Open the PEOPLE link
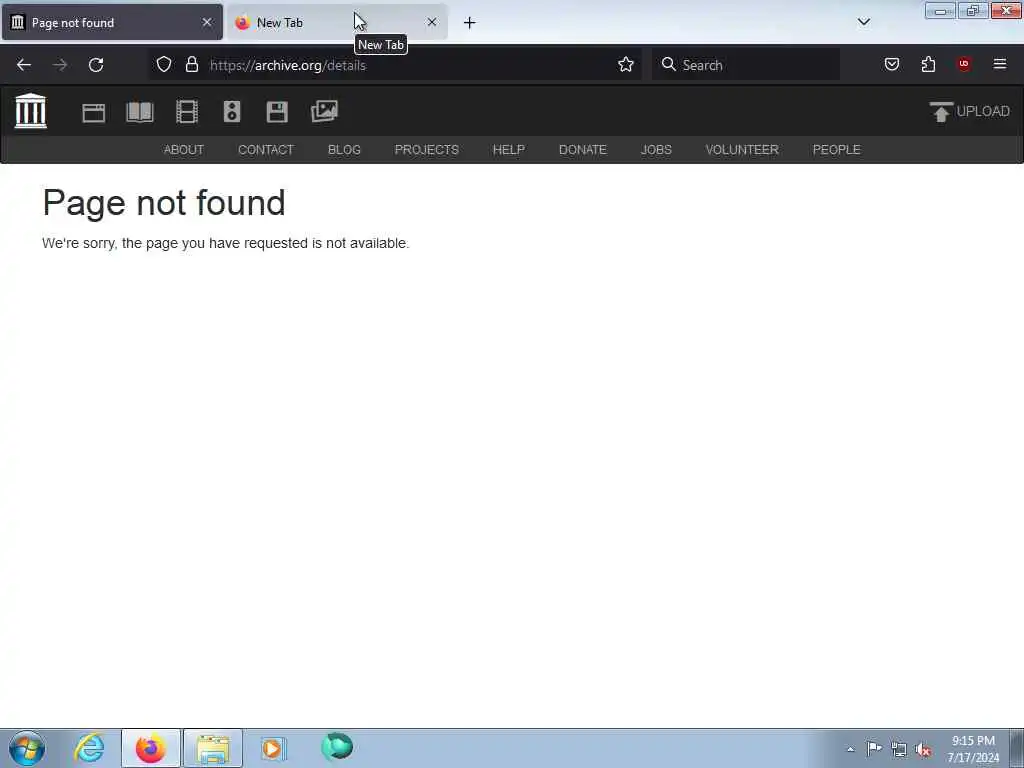 pos(837,150)
